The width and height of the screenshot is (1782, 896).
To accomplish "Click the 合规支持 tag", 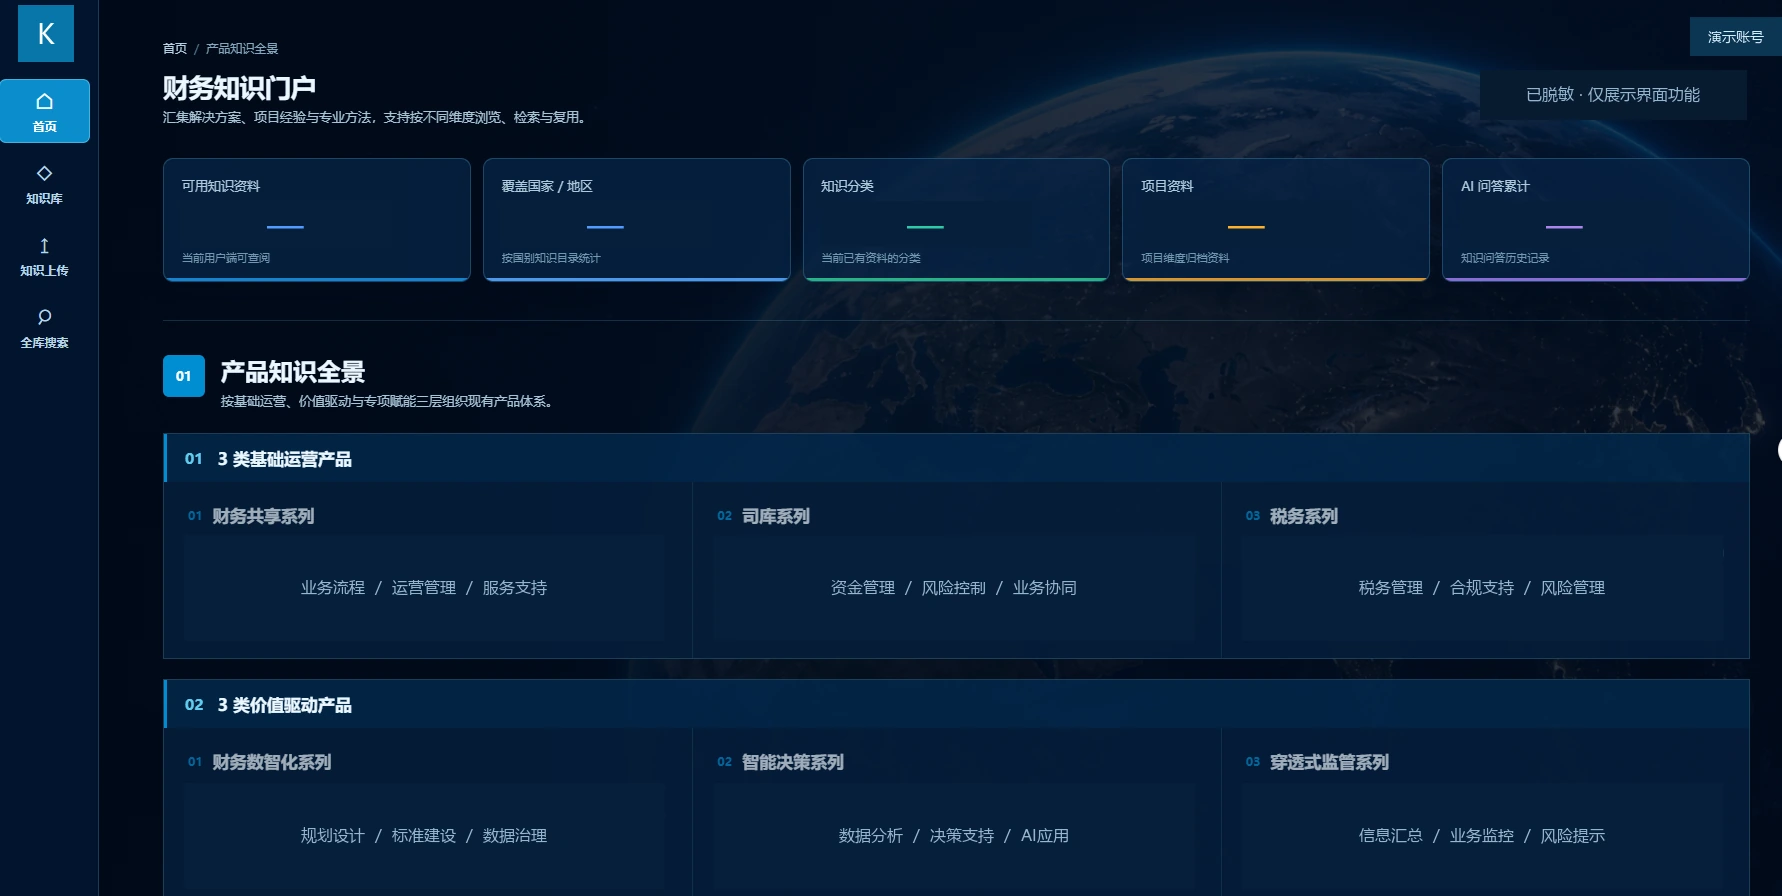I will [1482, 588].
